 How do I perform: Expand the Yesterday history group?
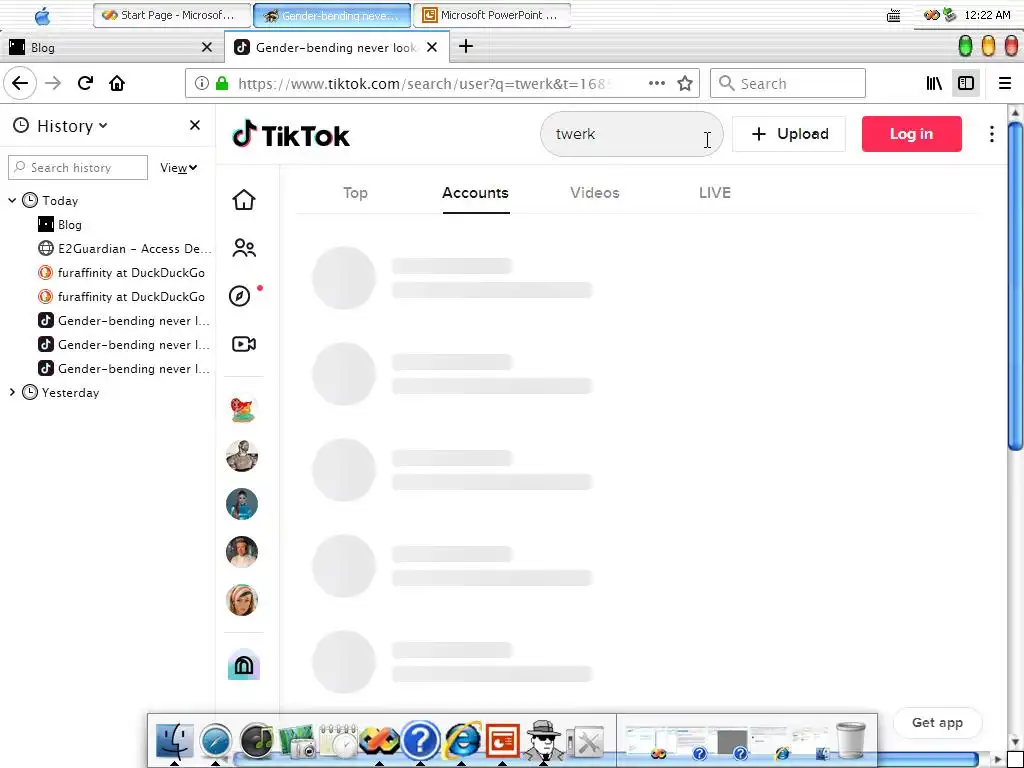12,392
